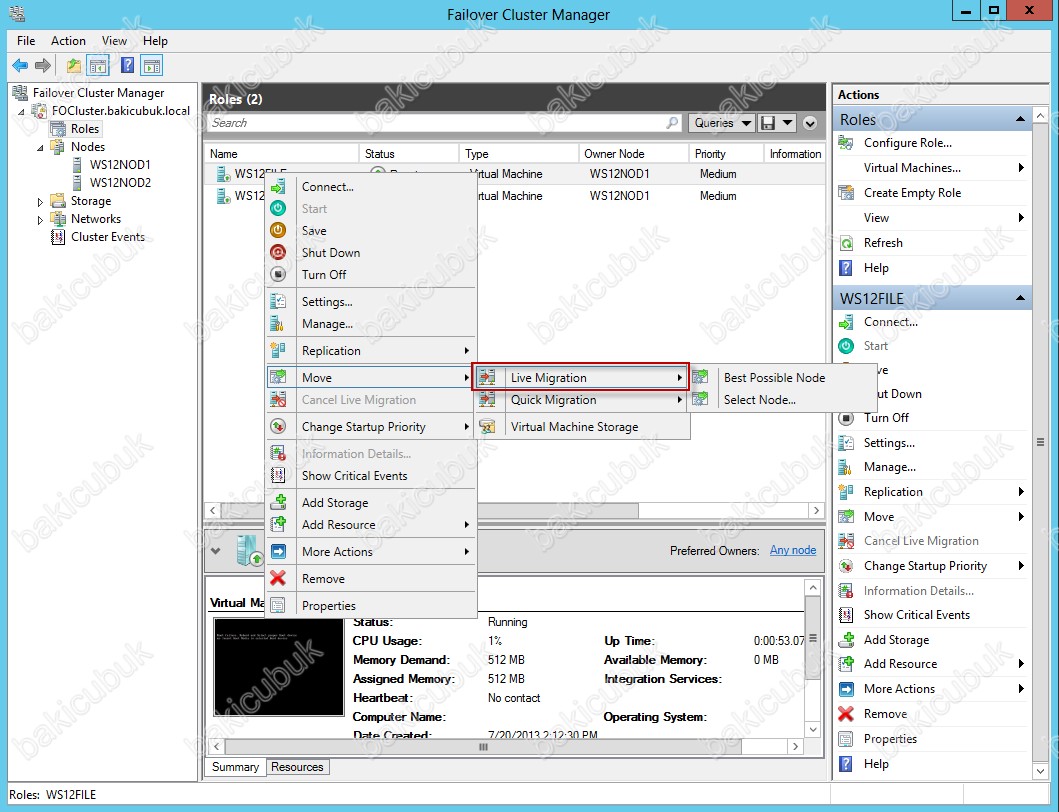The image size is (1059, 812).
Task: Click the save query floppy disk icon
Action: (768, 123)
